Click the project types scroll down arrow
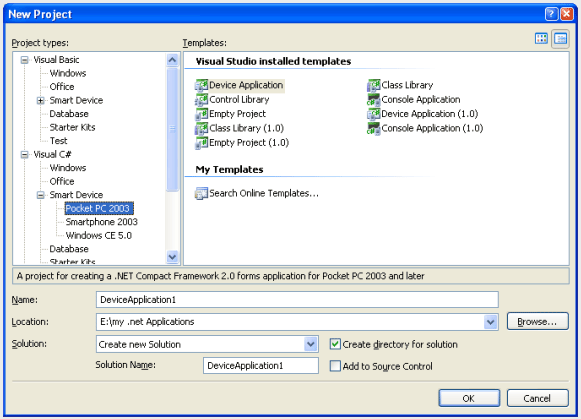581x419 pixels. pos(172,257)
